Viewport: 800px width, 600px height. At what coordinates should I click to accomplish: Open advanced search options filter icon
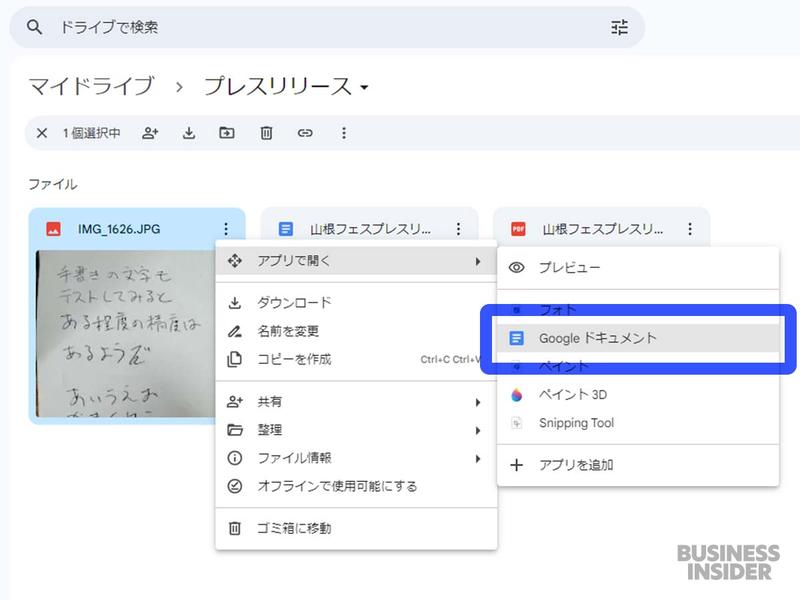[x=620, y=28]
